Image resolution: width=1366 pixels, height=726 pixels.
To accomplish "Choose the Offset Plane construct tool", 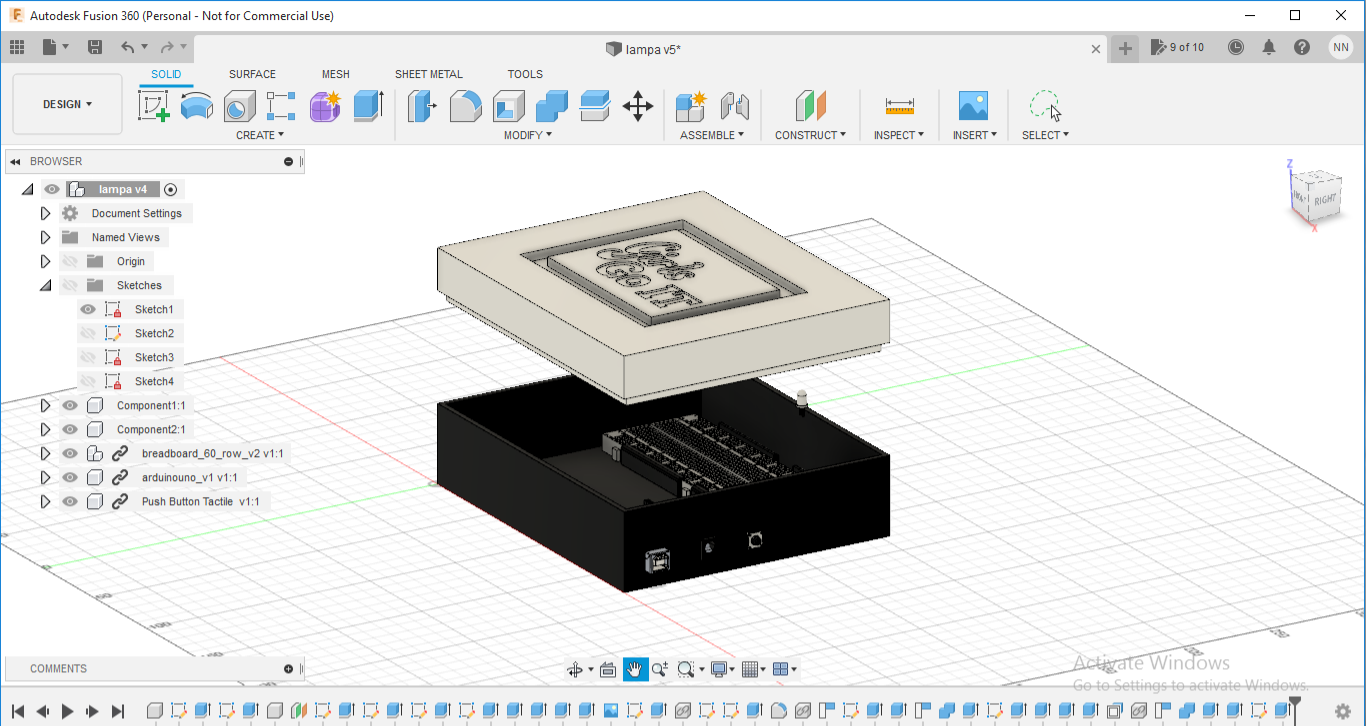I will click(x=810, y=105).
